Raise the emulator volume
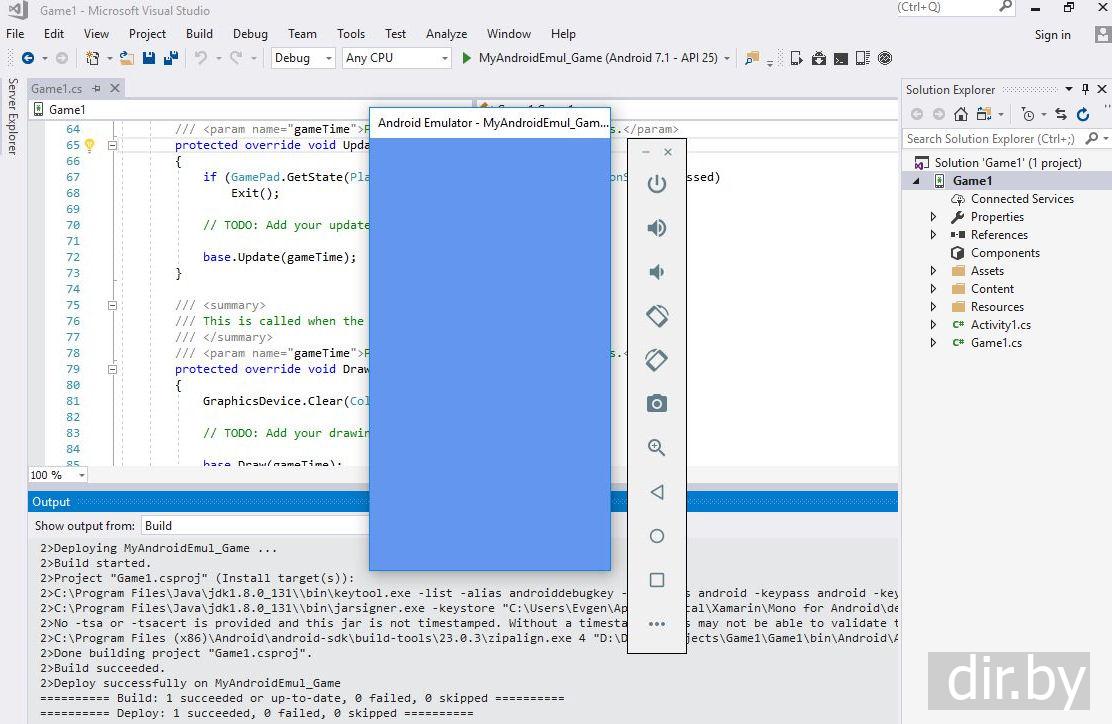The height and width of the screenshot is (724, 1112). [x=656, y=228]
